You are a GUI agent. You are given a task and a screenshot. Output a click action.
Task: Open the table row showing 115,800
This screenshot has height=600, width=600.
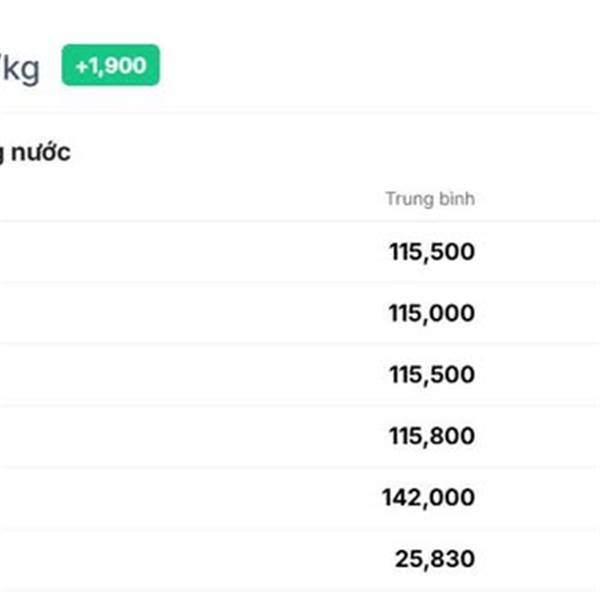(300, 436)
